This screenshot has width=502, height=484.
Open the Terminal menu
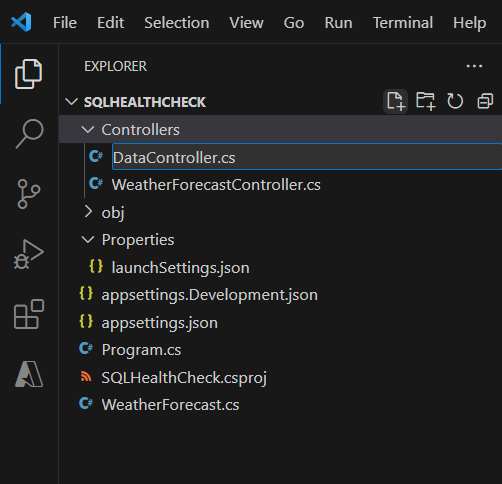[x=403, y=23]
